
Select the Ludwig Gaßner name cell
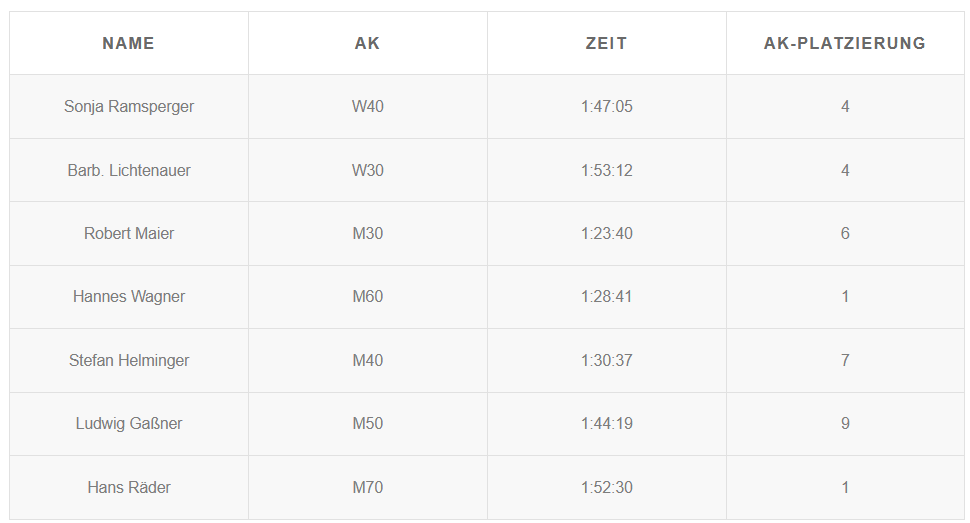[x=129, y=423]
